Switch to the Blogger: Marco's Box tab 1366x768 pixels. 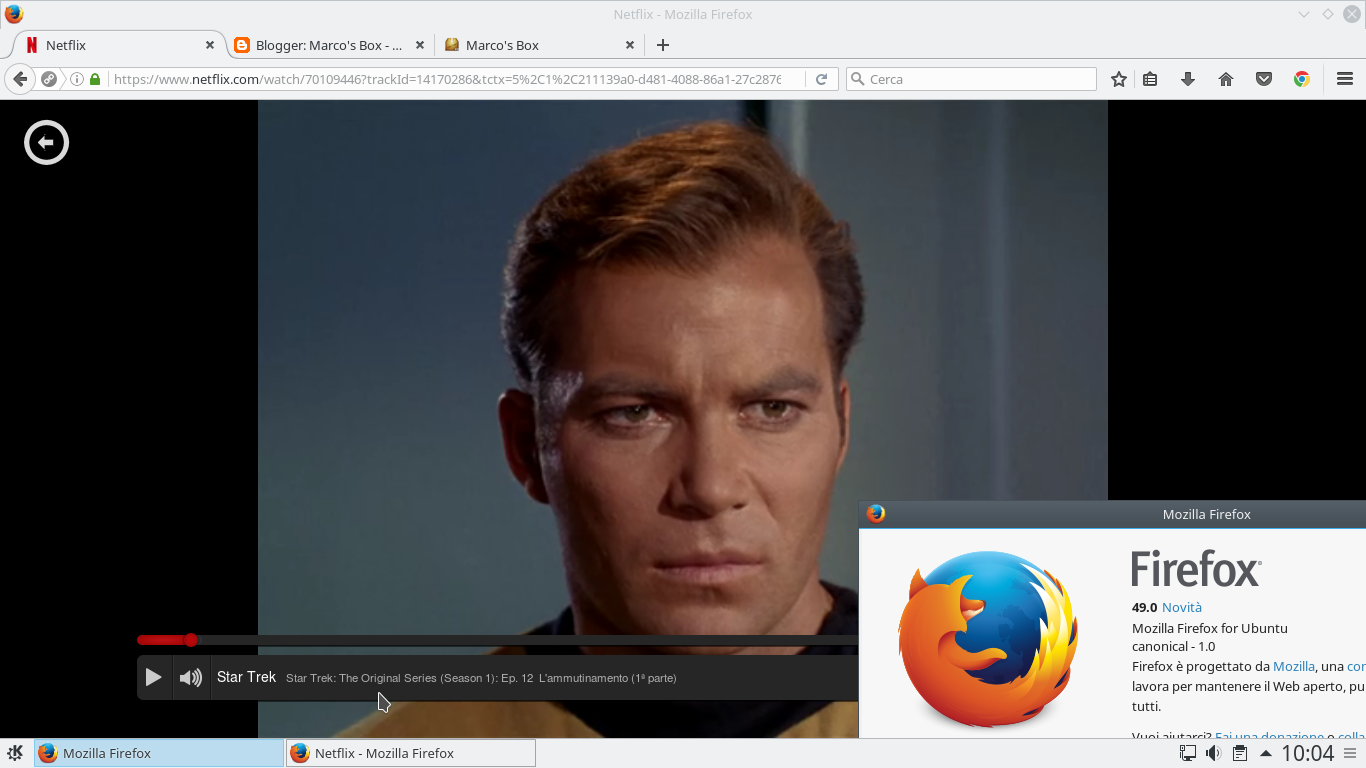click(328, 45)
